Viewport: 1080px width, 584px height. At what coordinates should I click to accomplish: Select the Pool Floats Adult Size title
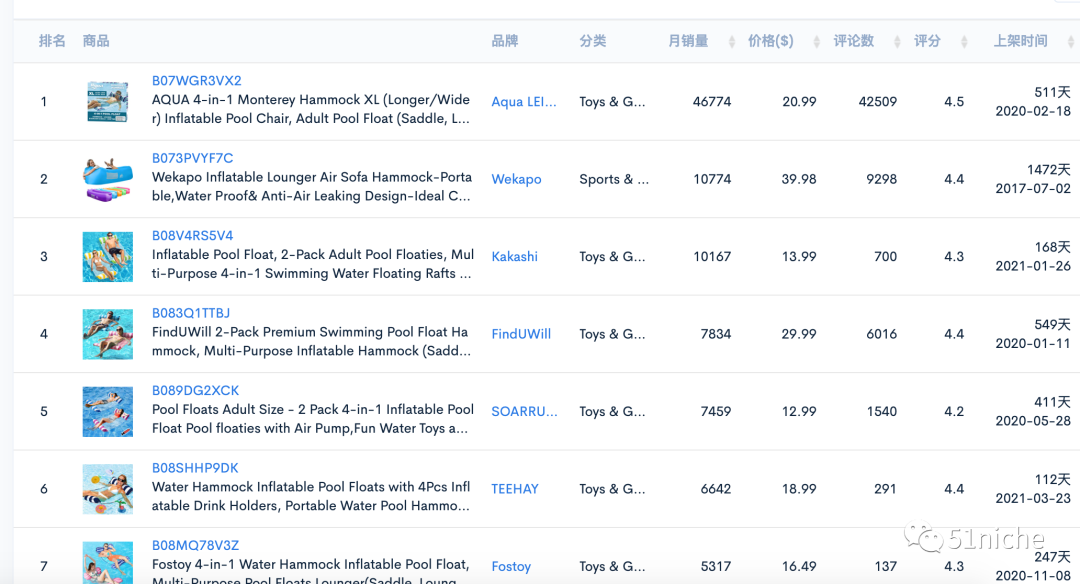coord(313,419)
